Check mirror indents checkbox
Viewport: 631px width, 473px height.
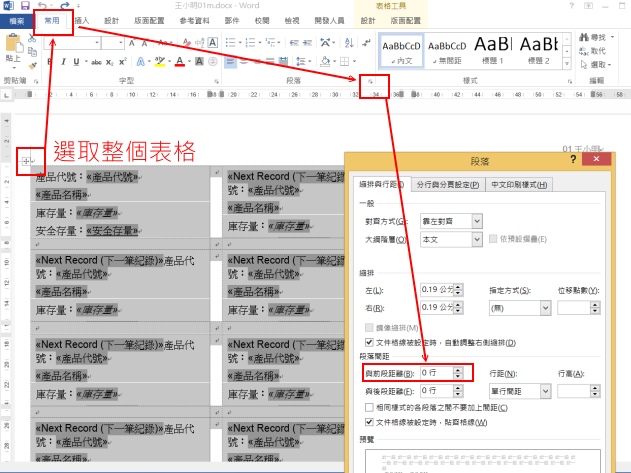click(x=369, y=328)
